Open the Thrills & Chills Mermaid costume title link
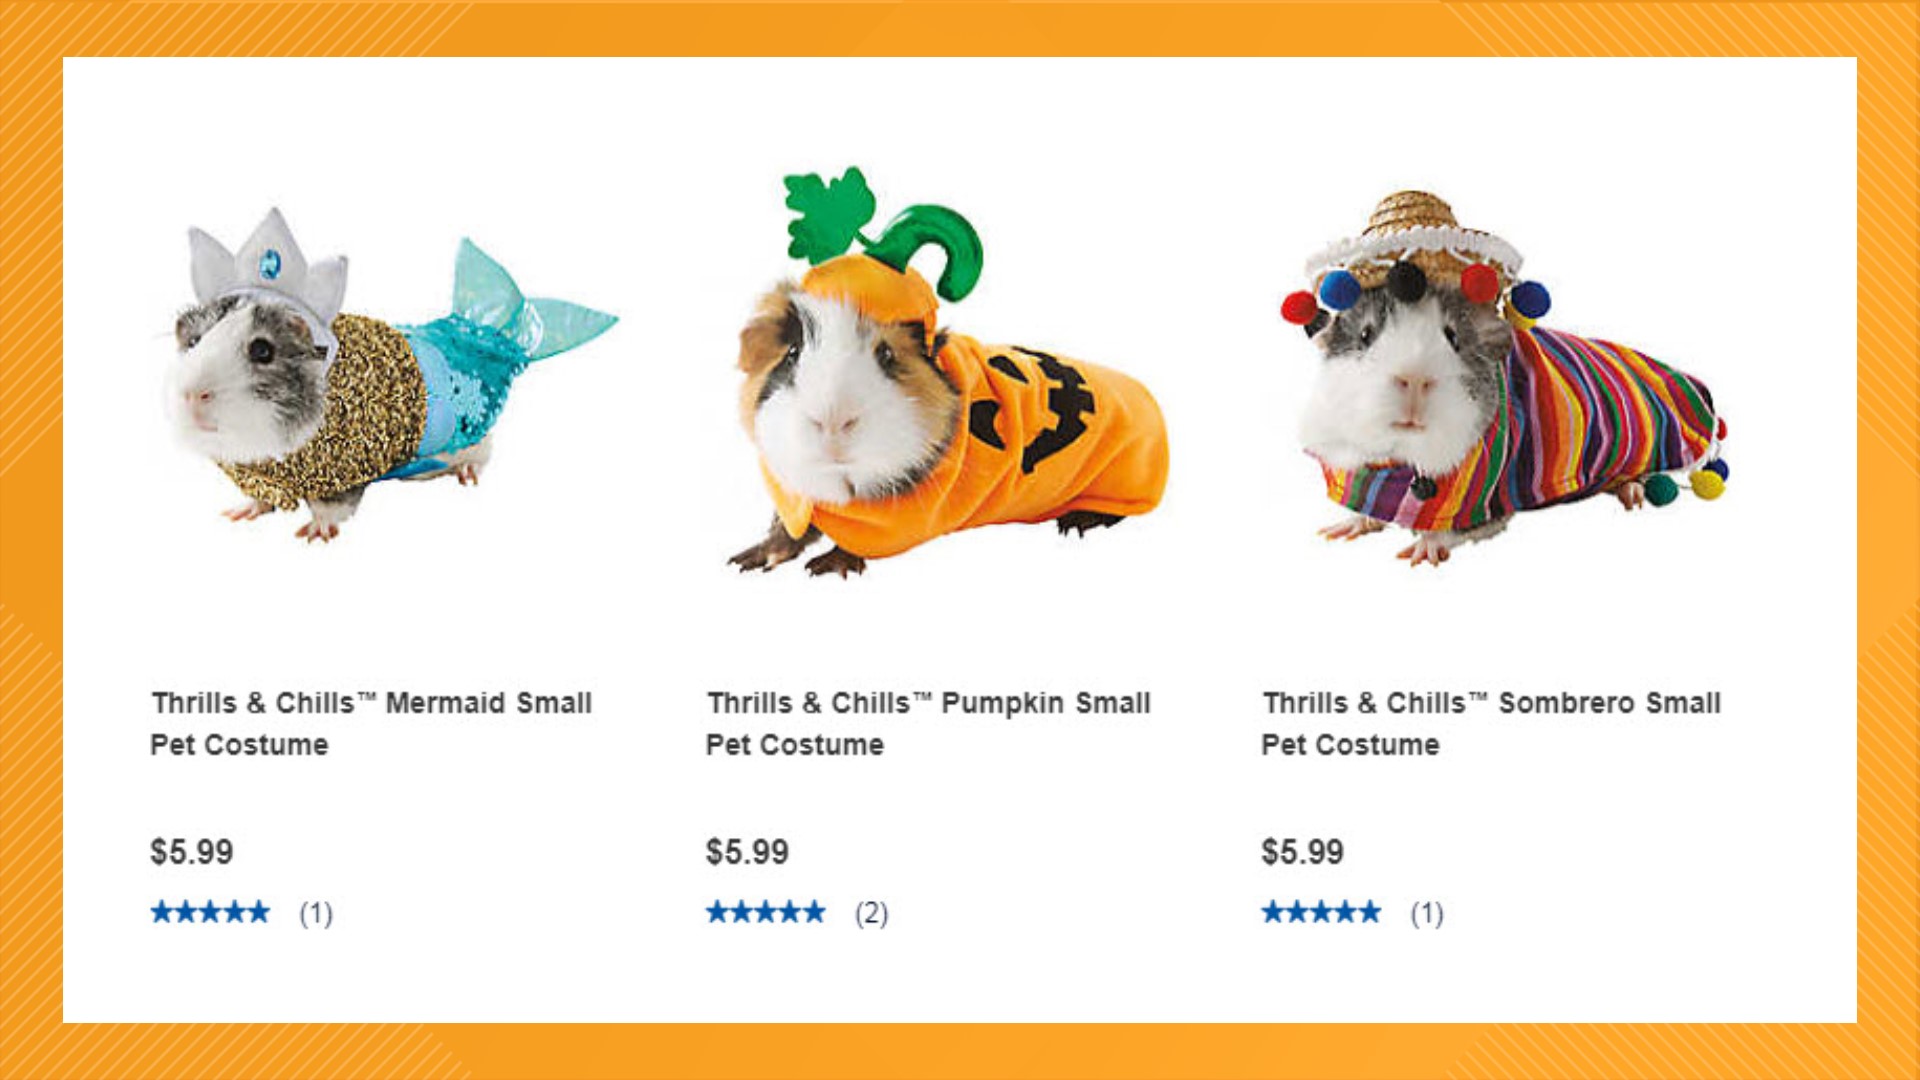 370,722
